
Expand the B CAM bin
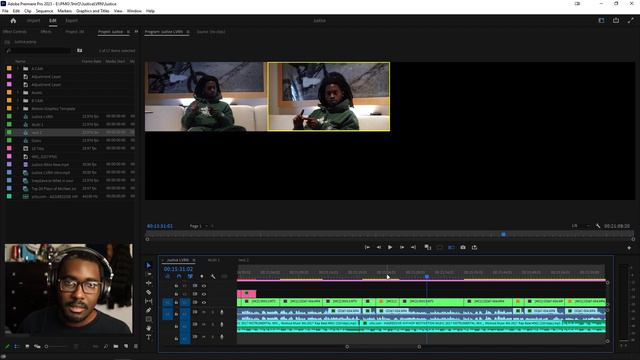click(18, 100)
